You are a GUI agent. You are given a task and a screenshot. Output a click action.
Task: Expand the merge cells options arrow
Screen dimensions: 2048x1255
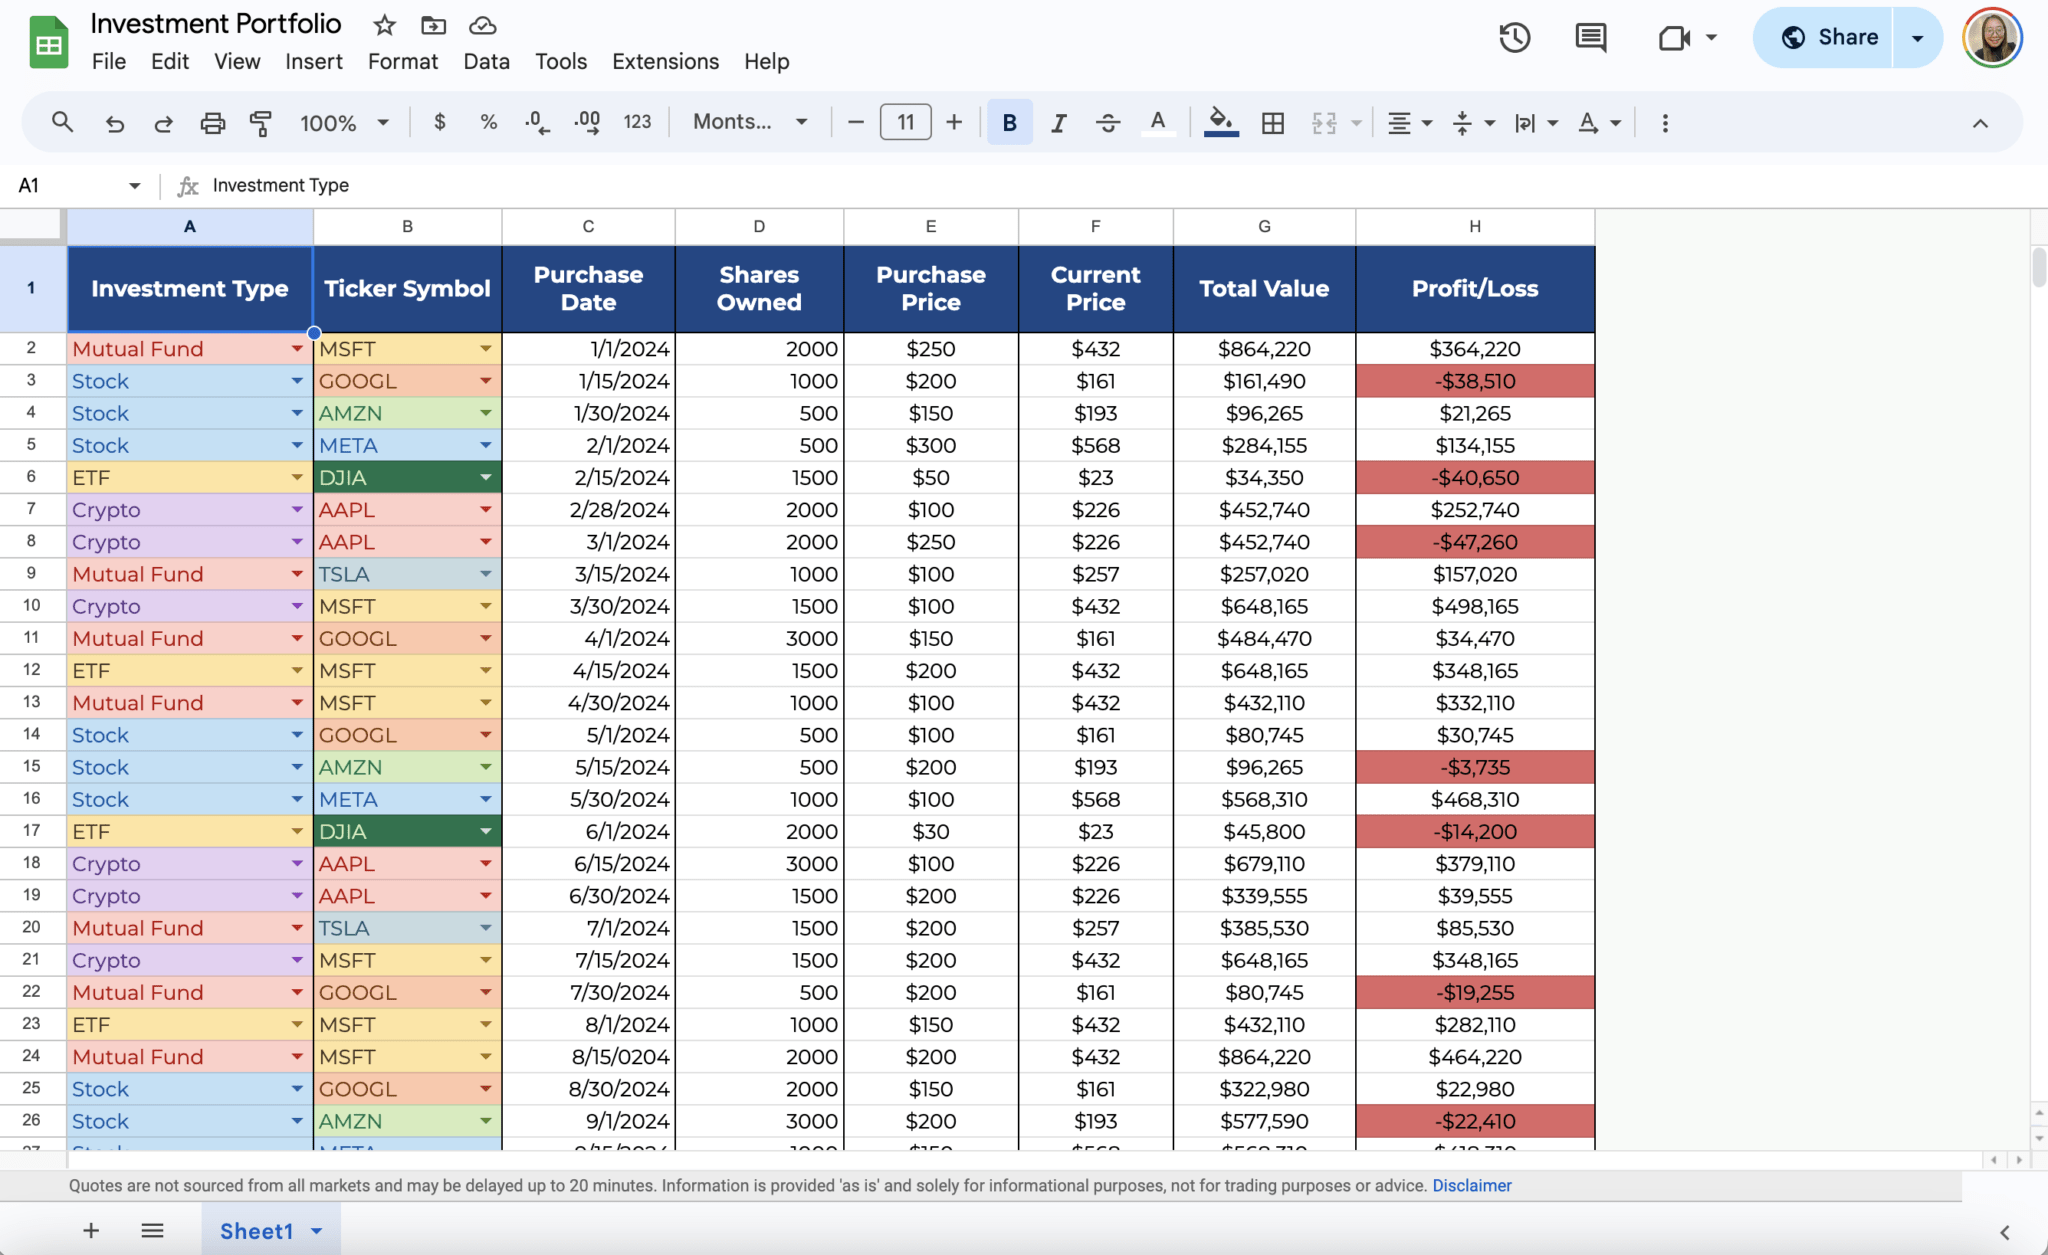1356,123
